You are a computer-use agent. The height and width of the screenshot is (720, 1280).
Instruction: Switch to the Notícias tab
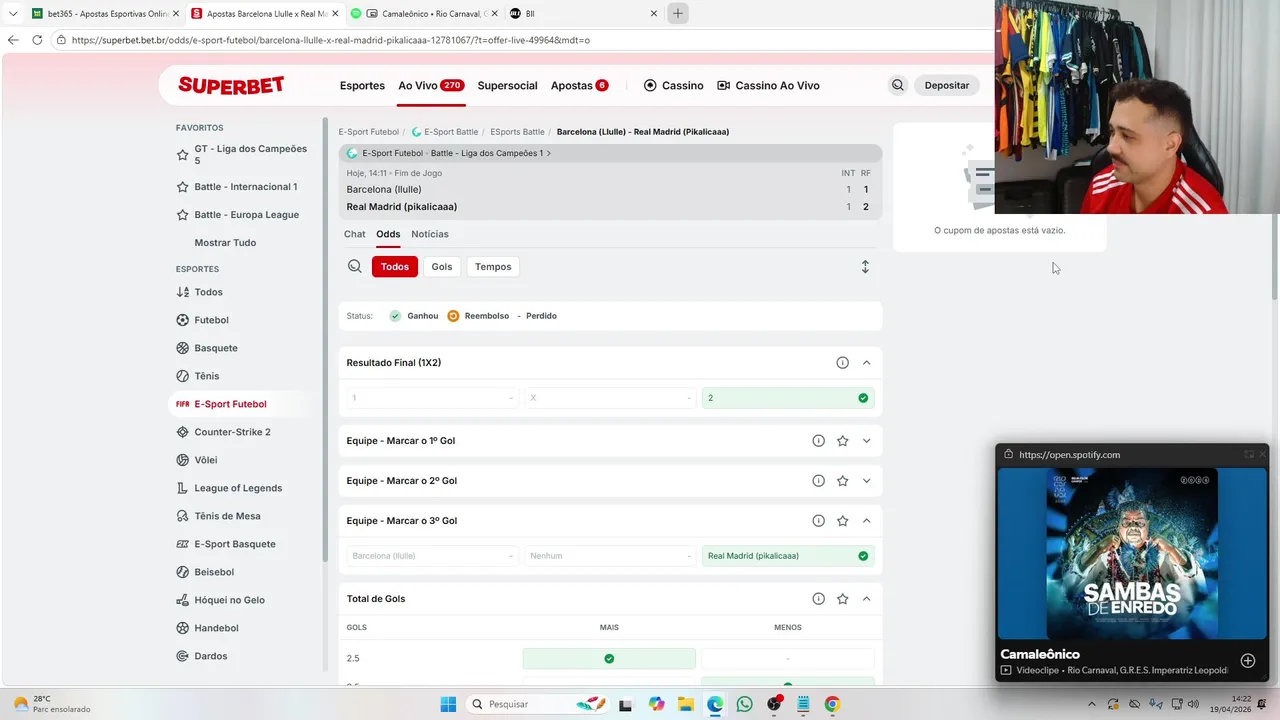(x=430, y=234)
